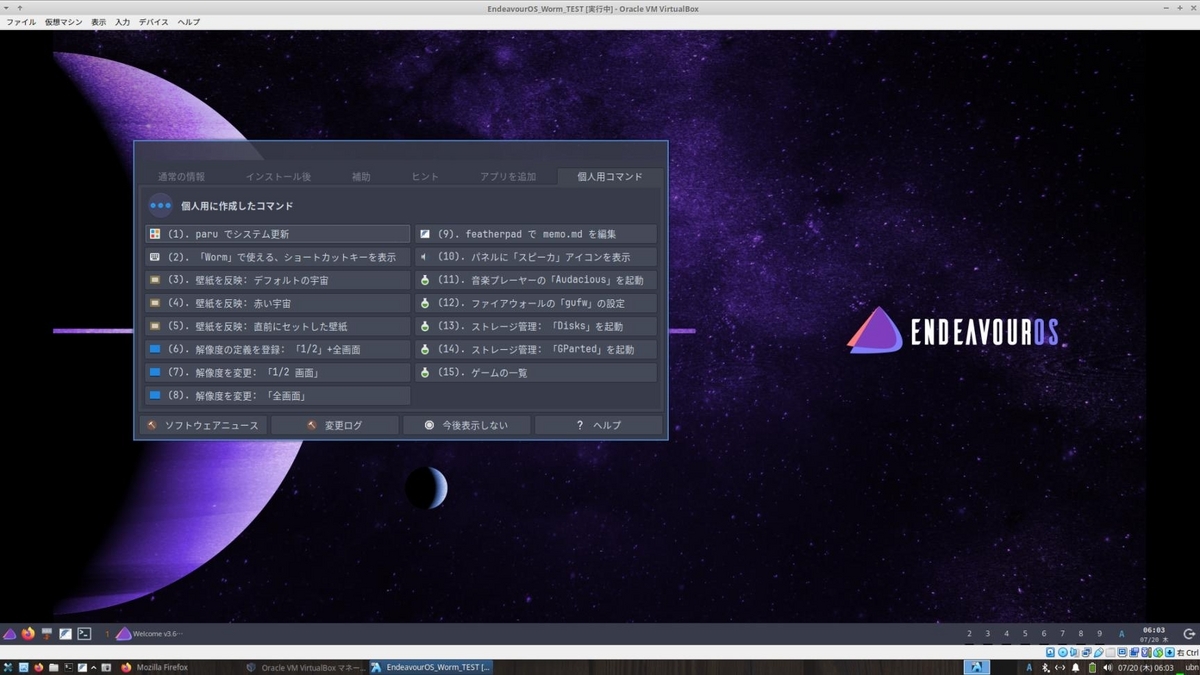The height and width of the screenshot is (675, 1200).
Task: Run command (1) paru system update
Action: [277, 234]
